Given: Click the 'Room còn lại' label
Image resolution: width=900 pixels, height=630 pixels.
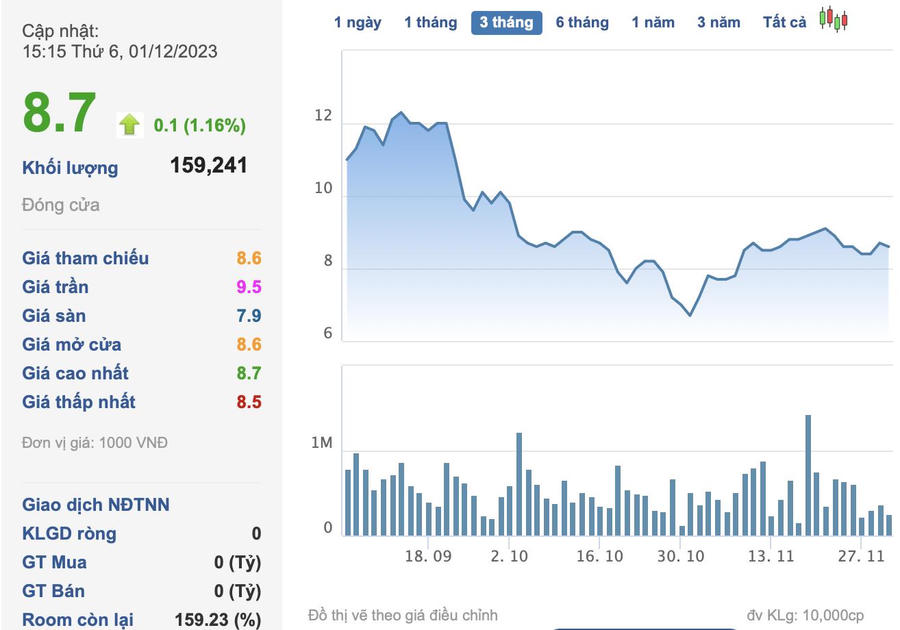Looking at the screenshot, I should (x=78, y=620).
